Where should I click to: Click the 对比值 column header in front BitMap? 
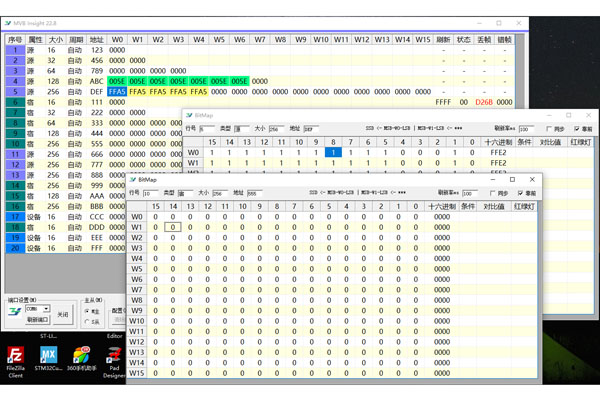pyautogui.click(x=494, y=206)
